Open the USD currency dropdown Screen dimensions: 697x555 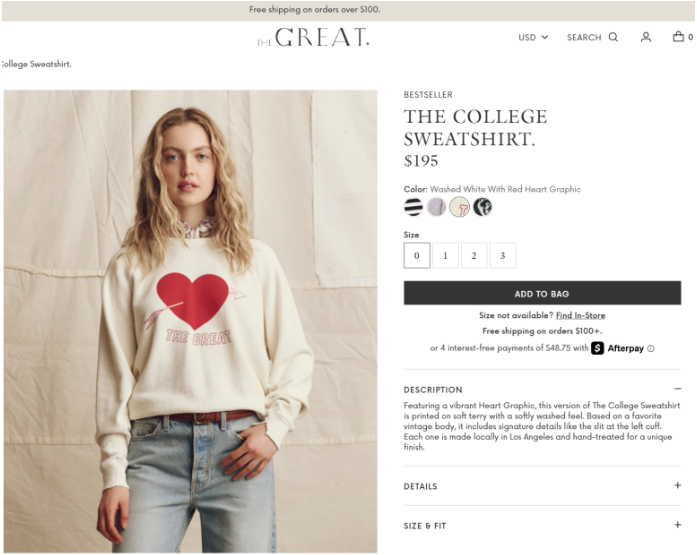[x=533, y=37]
